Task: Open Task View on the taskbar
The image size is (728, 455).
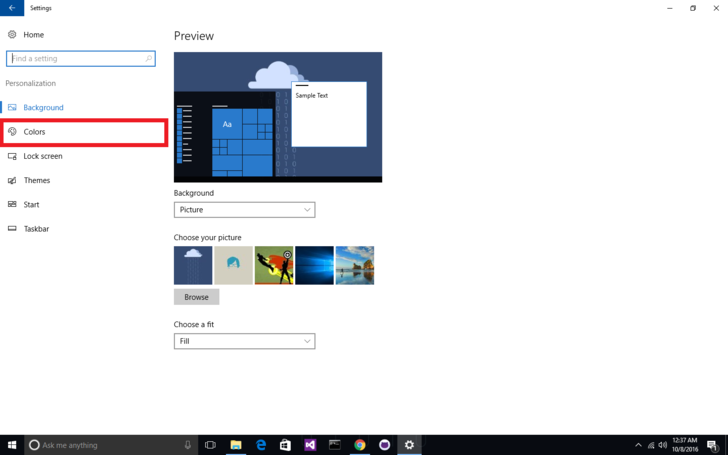Action: (210, 445)
